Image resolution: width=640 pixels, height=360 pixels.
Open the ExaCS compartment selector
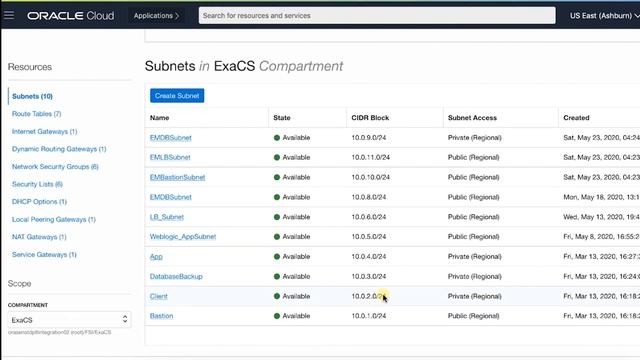(x=69, y=320)
